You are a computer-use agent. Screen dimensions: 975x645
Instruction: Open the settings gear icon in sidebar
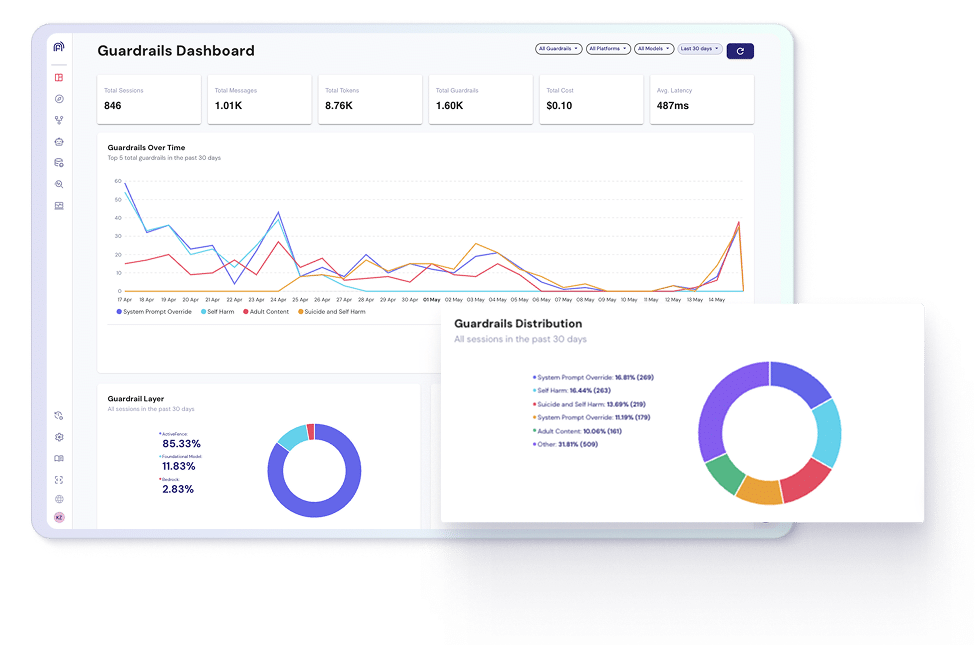click(x=59, y=437)
